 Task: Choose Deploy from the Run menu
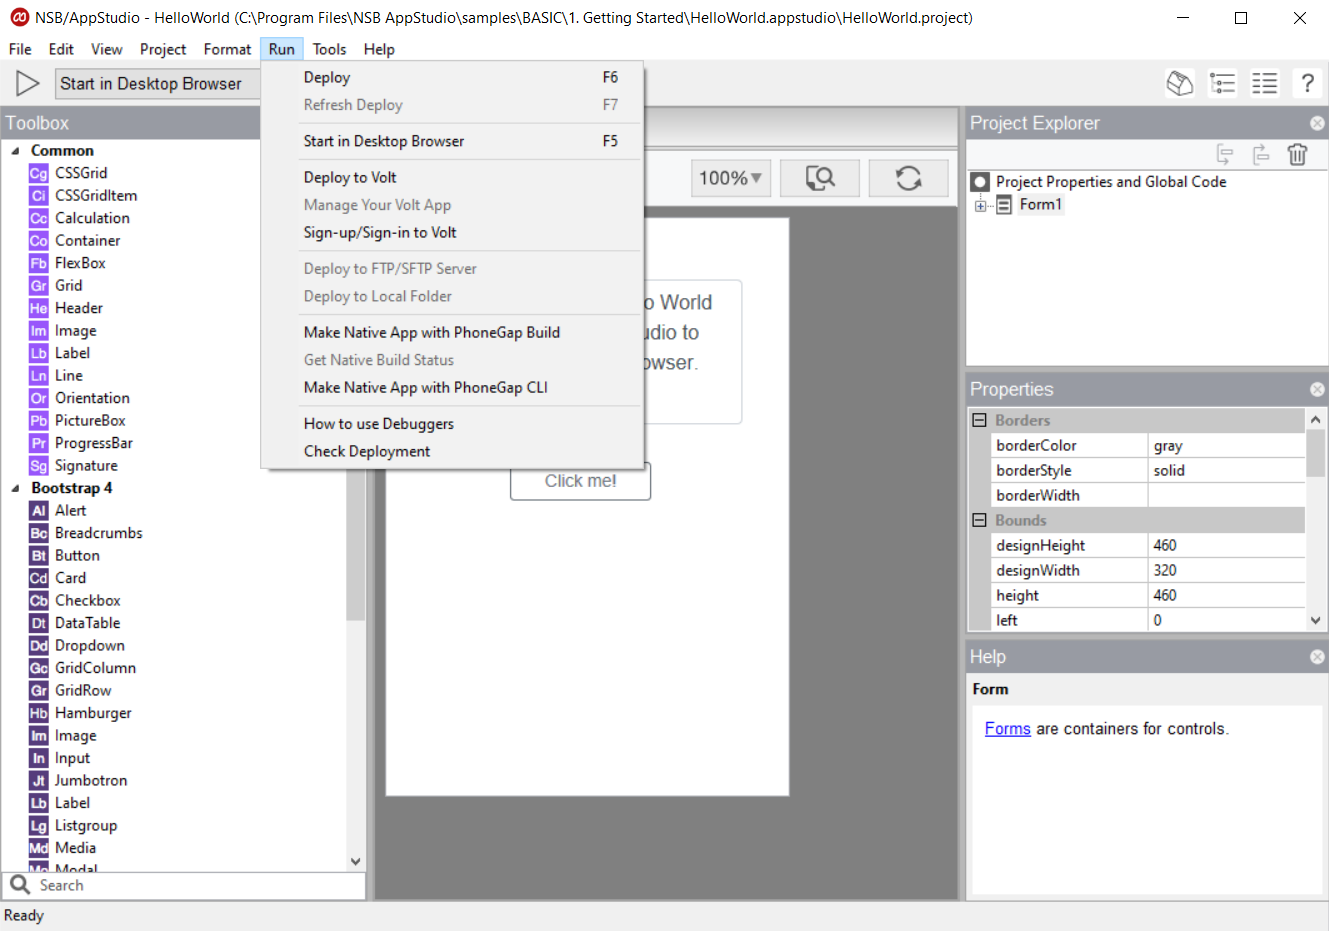pyautogui.click(x=451, y=78)
